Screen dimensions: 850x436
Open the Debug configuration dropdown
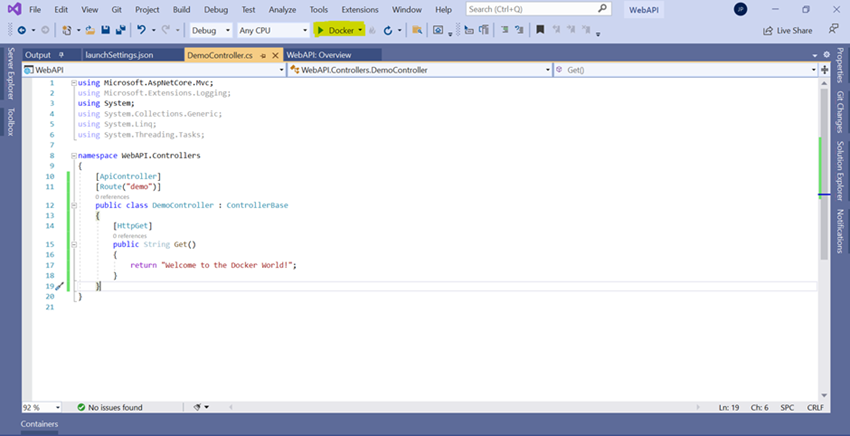click(210, 30)
